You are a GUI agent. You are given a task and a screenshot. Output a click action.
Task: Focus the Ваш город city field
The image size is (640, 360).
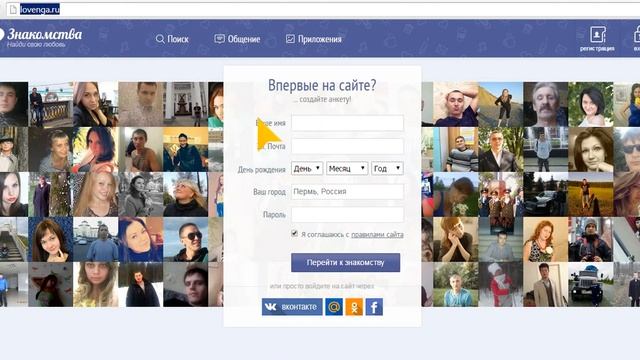pos(347,191)
